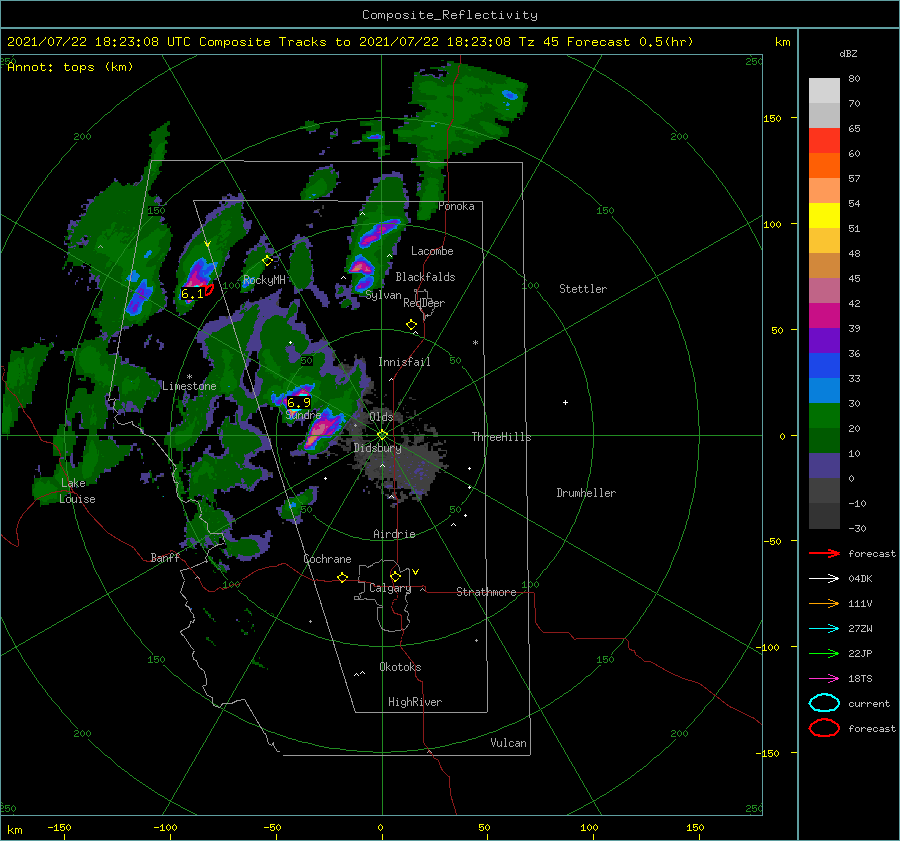The height and width of the screenshot is (841, 900).
Task: Click the green 22JP arrow legend icon
Action: (824, 653)
